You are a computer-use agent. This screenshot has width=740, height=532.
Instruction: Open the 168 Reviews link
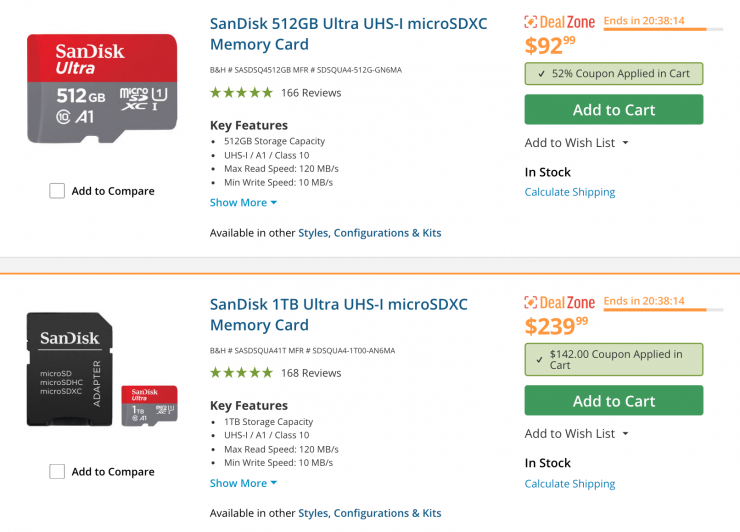coord(311,373)
